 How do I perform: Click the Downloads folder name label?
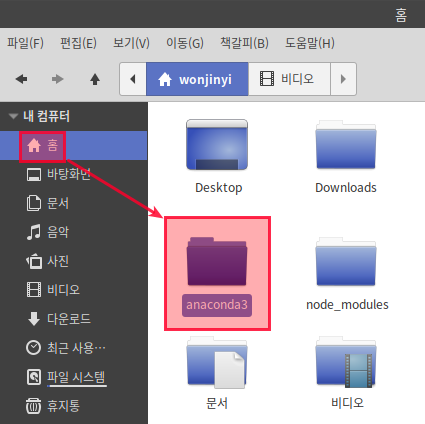(x=346, y=188)
